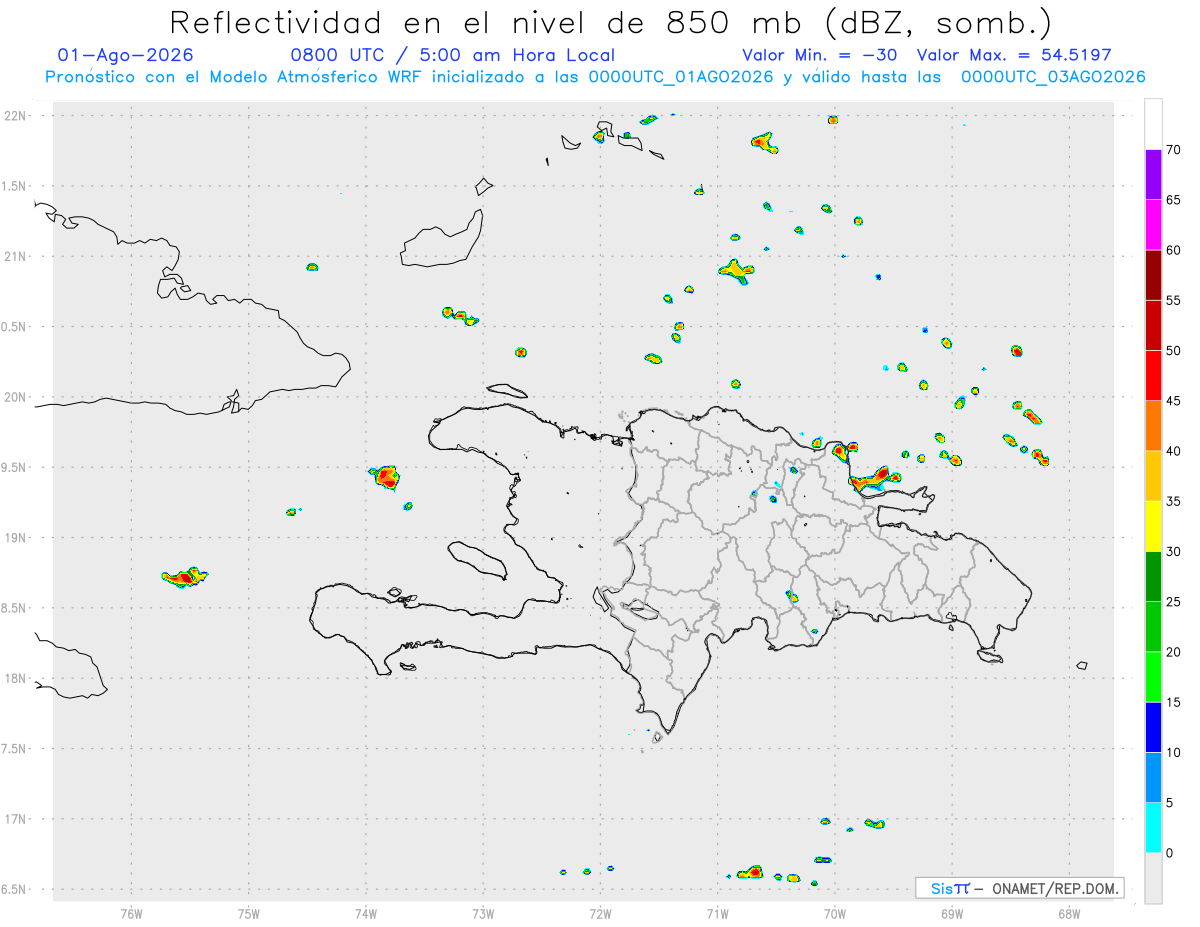The width and height of the screenshot is (1200, 927).
Task: Select the "19N" latitude axis label
Action: (17, 538)
